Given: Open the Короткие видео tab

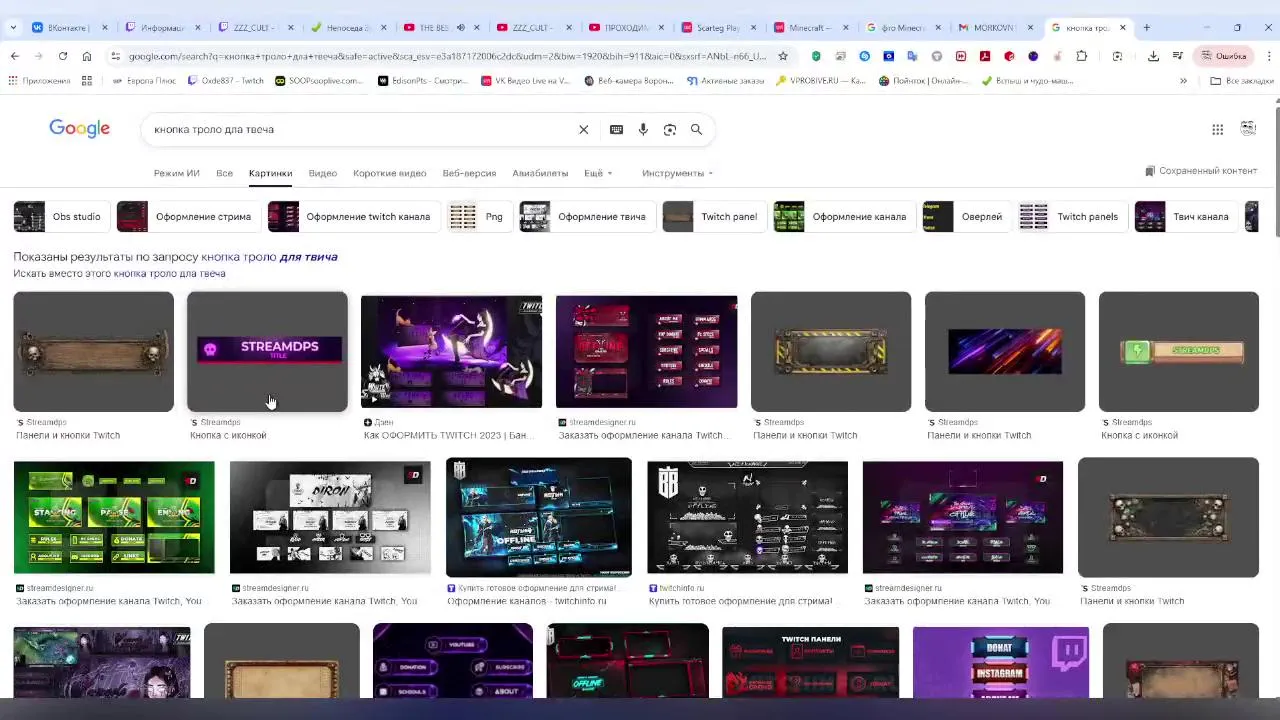Looking at the screenshot, I should (x=389, y=173).
